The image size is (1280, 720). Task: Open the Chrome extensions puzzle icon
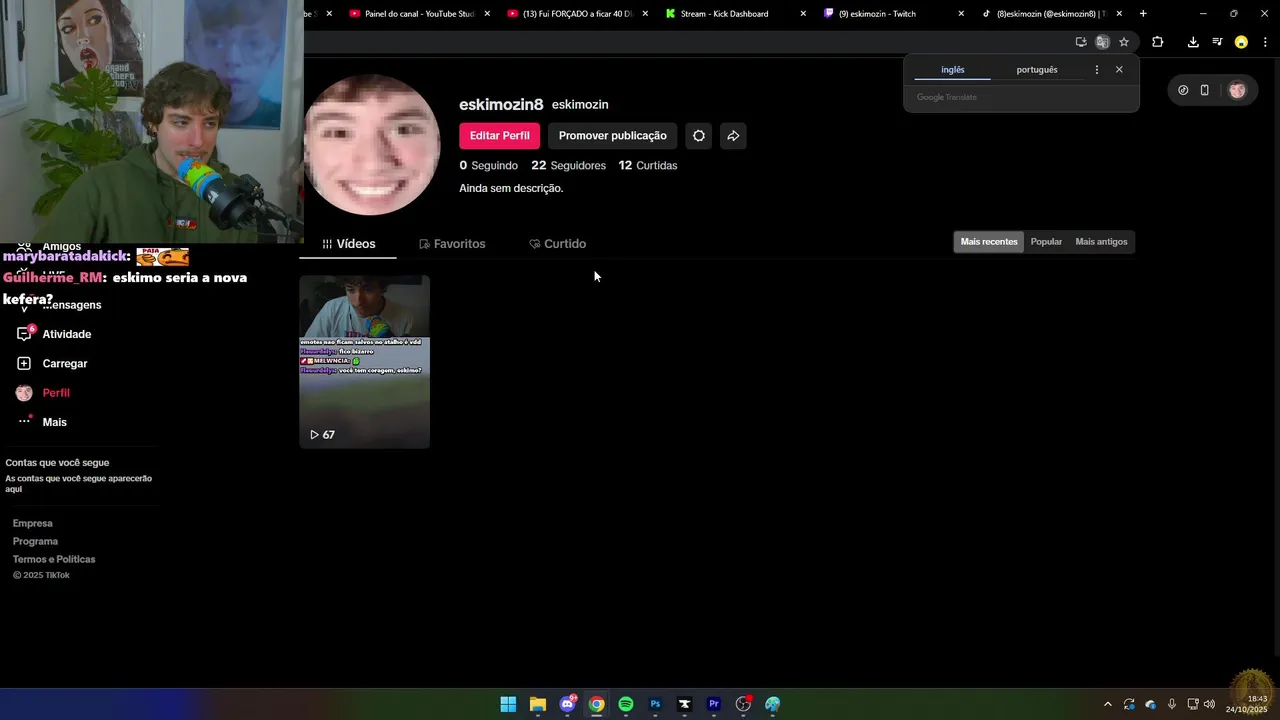[1158, 42]
